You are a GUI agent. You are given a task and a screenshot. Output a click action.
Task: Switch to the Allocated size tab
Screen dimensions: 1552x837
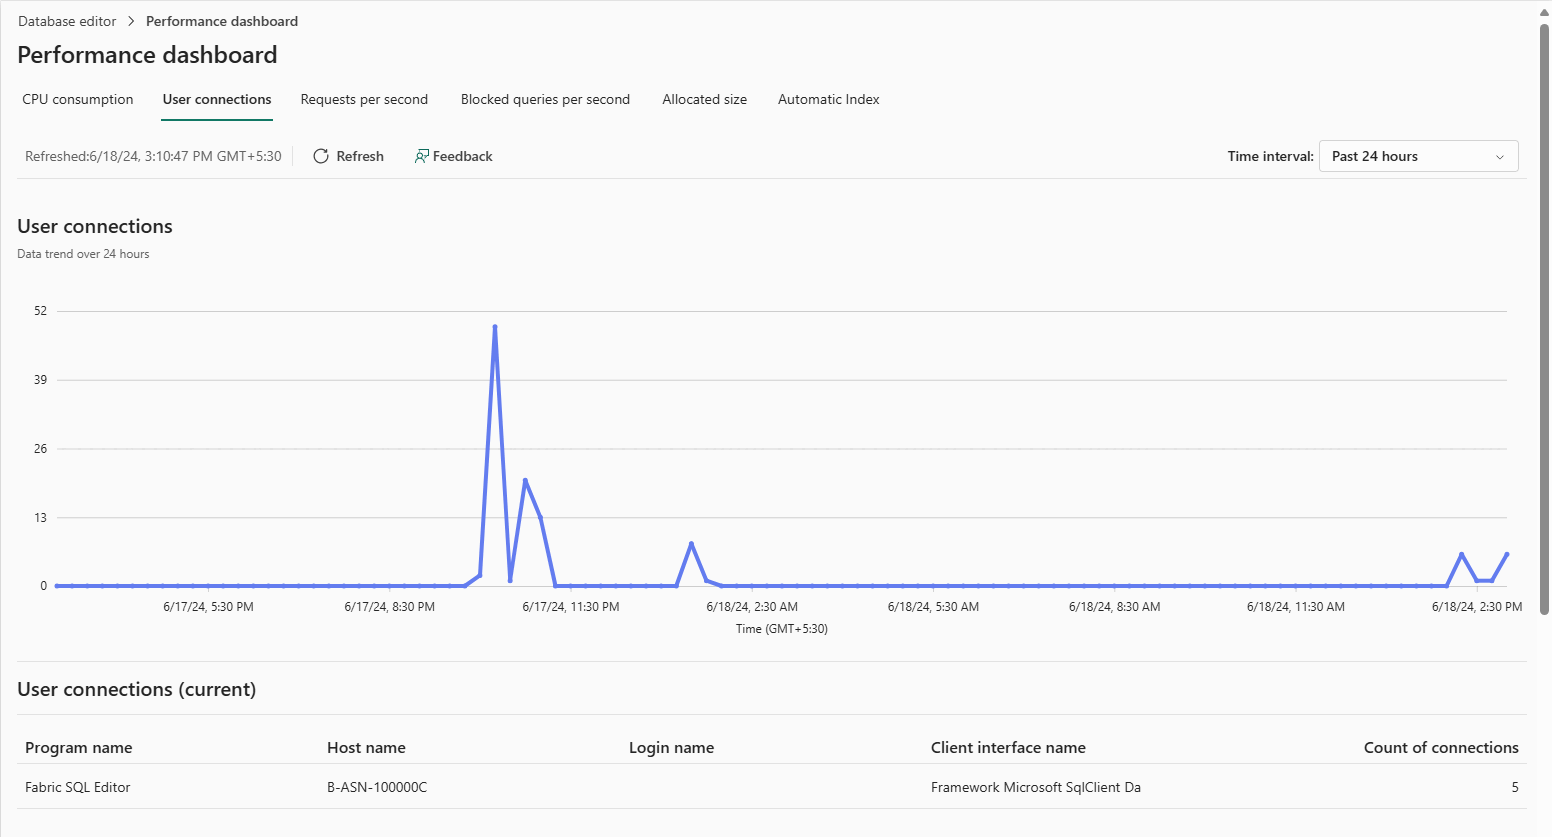[x=704, y=99]
